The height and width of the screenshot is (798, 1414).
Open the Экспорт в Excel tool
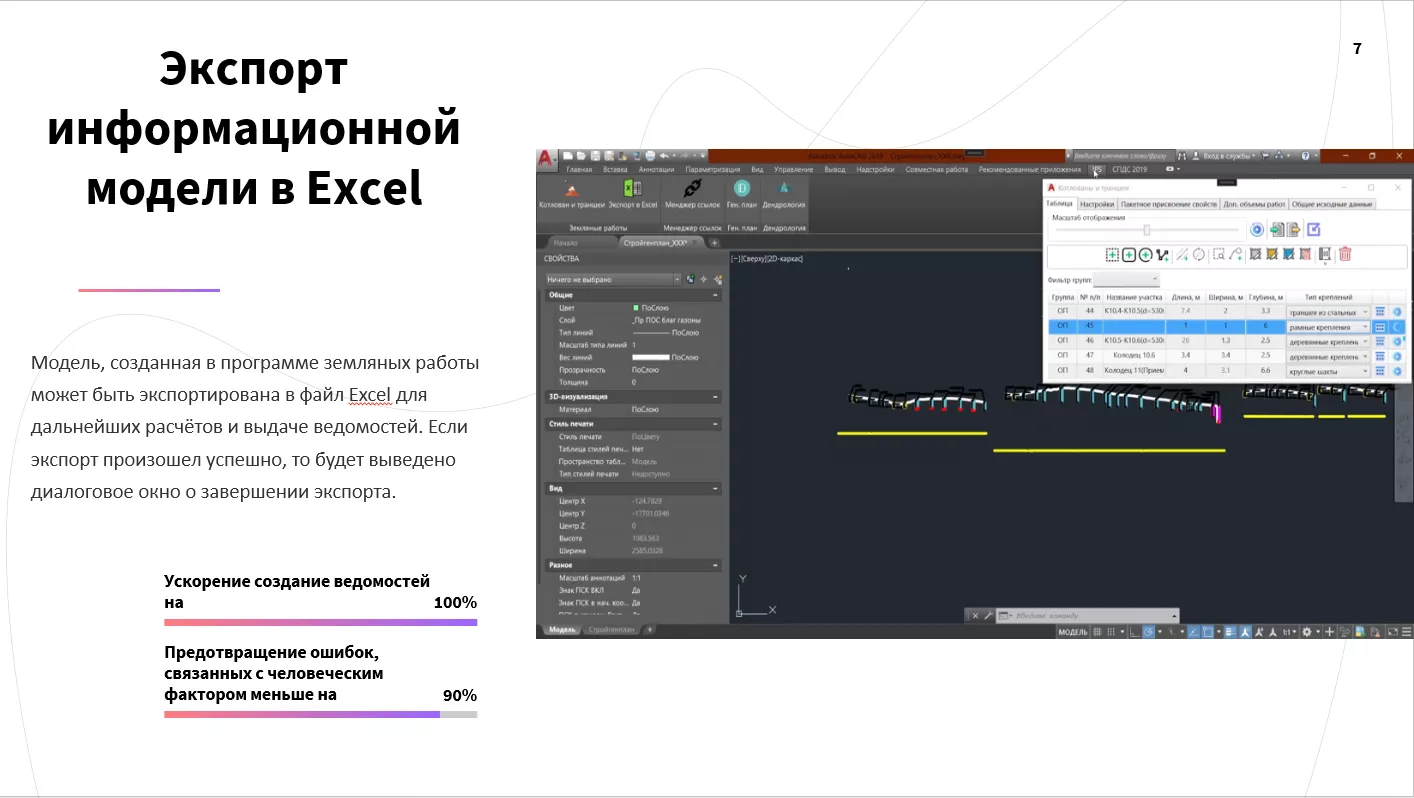tap(631, 199)
